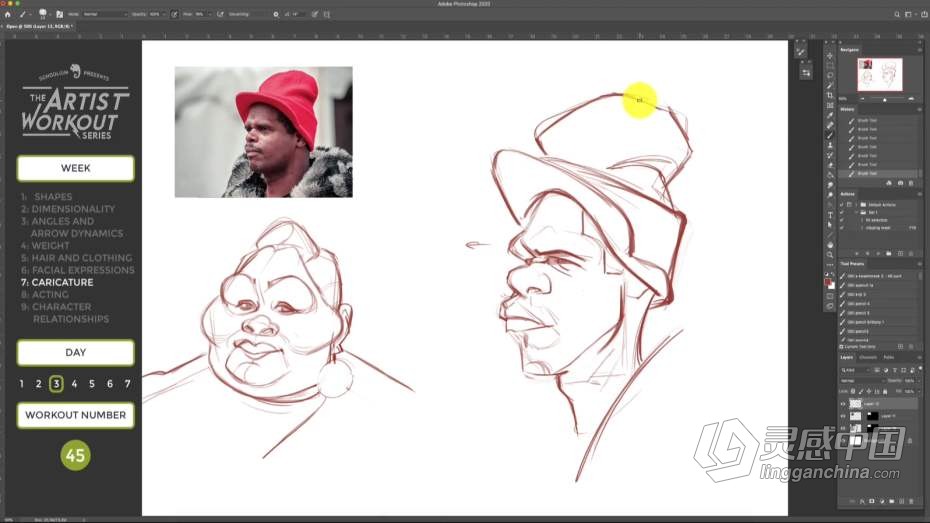Toggle visibility of the top layer

pyautogui.click(x=843, y=404)
